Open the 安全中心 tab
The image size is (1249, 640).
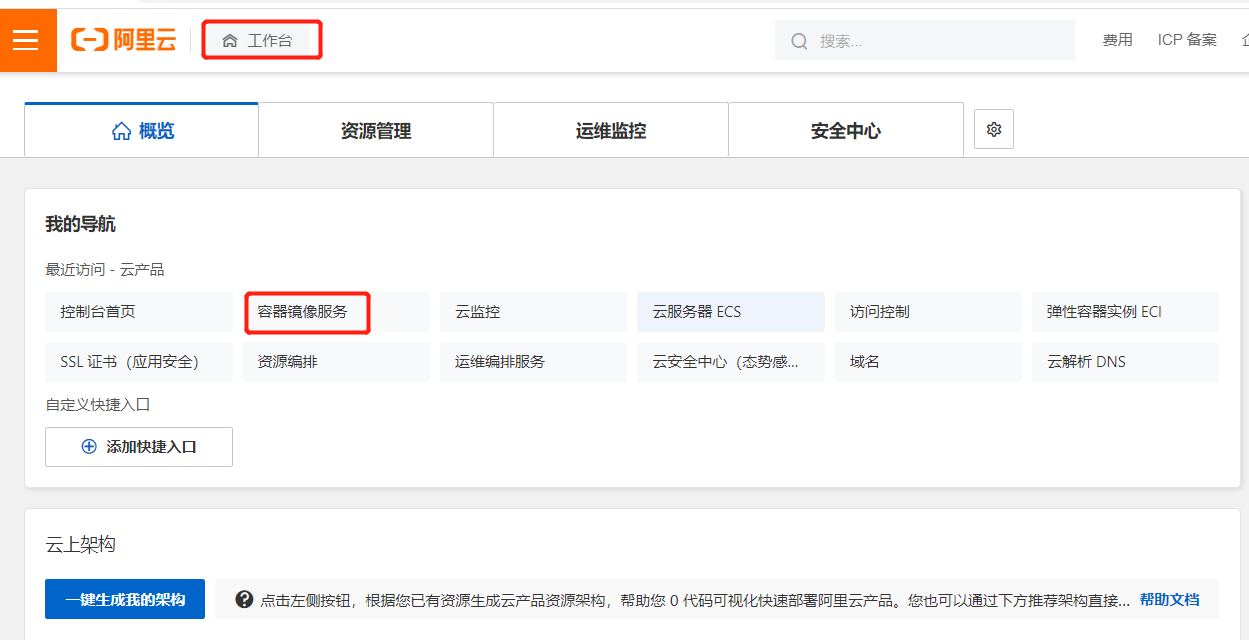pyautogui.click(x=845, y=131)
